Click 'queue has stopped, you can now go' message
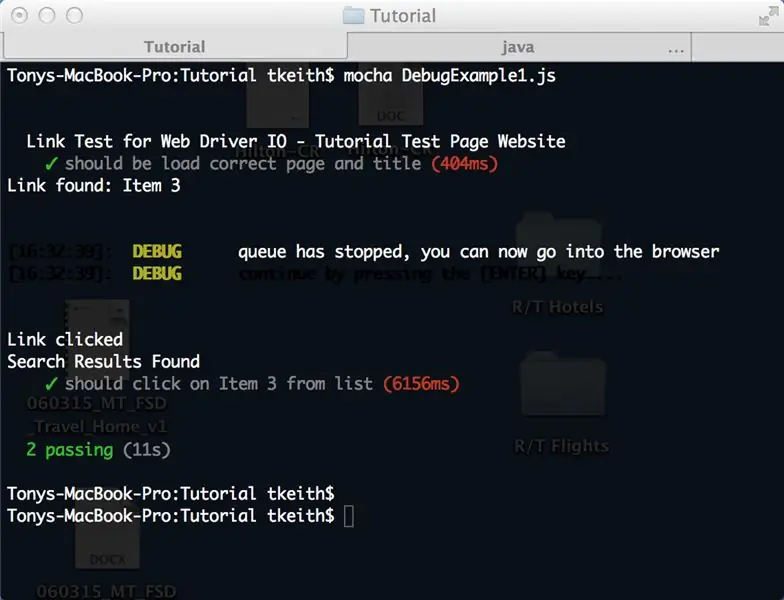This screenshot has width=784, height=600. (x=478, y=252)
